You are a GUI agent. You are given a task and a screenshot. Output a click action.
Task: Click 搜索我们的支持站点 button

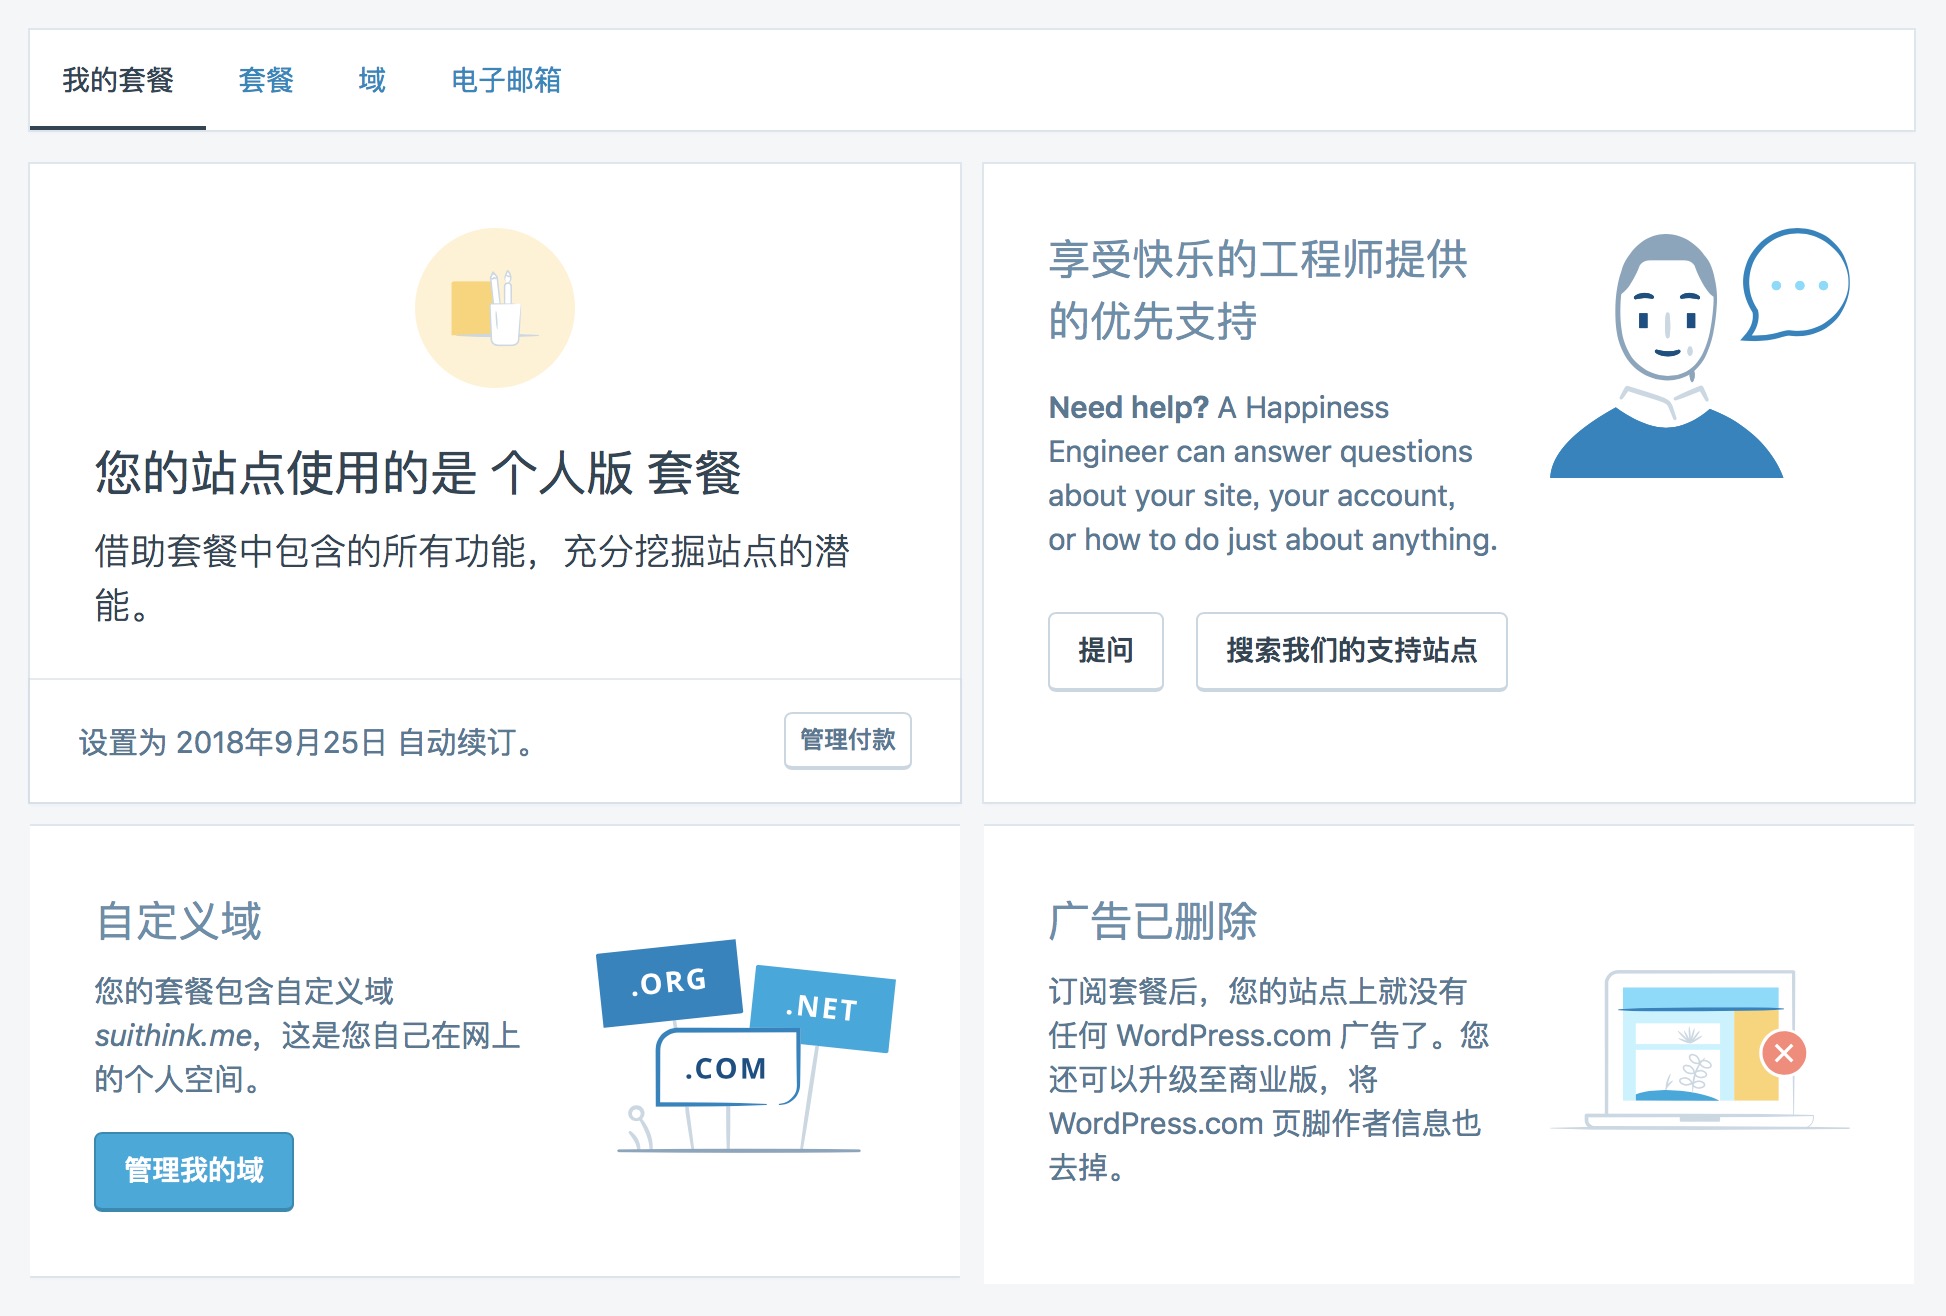click(1351, 651)
